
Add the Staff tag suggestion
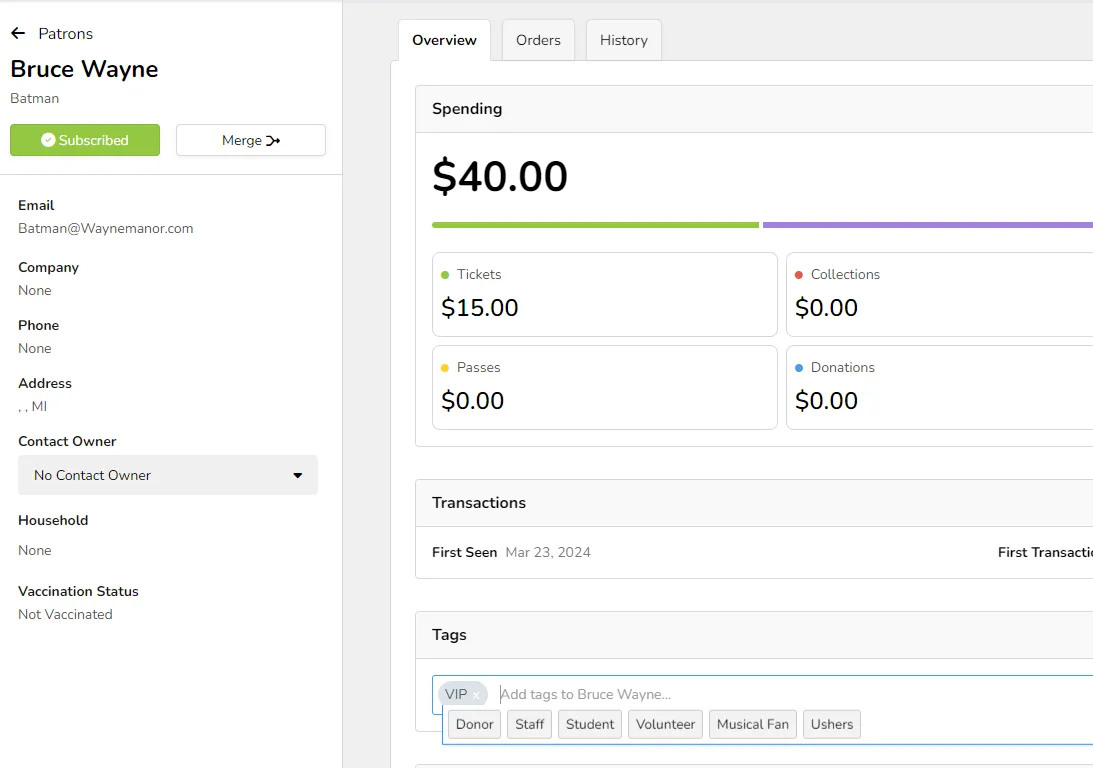coord(530,724)
